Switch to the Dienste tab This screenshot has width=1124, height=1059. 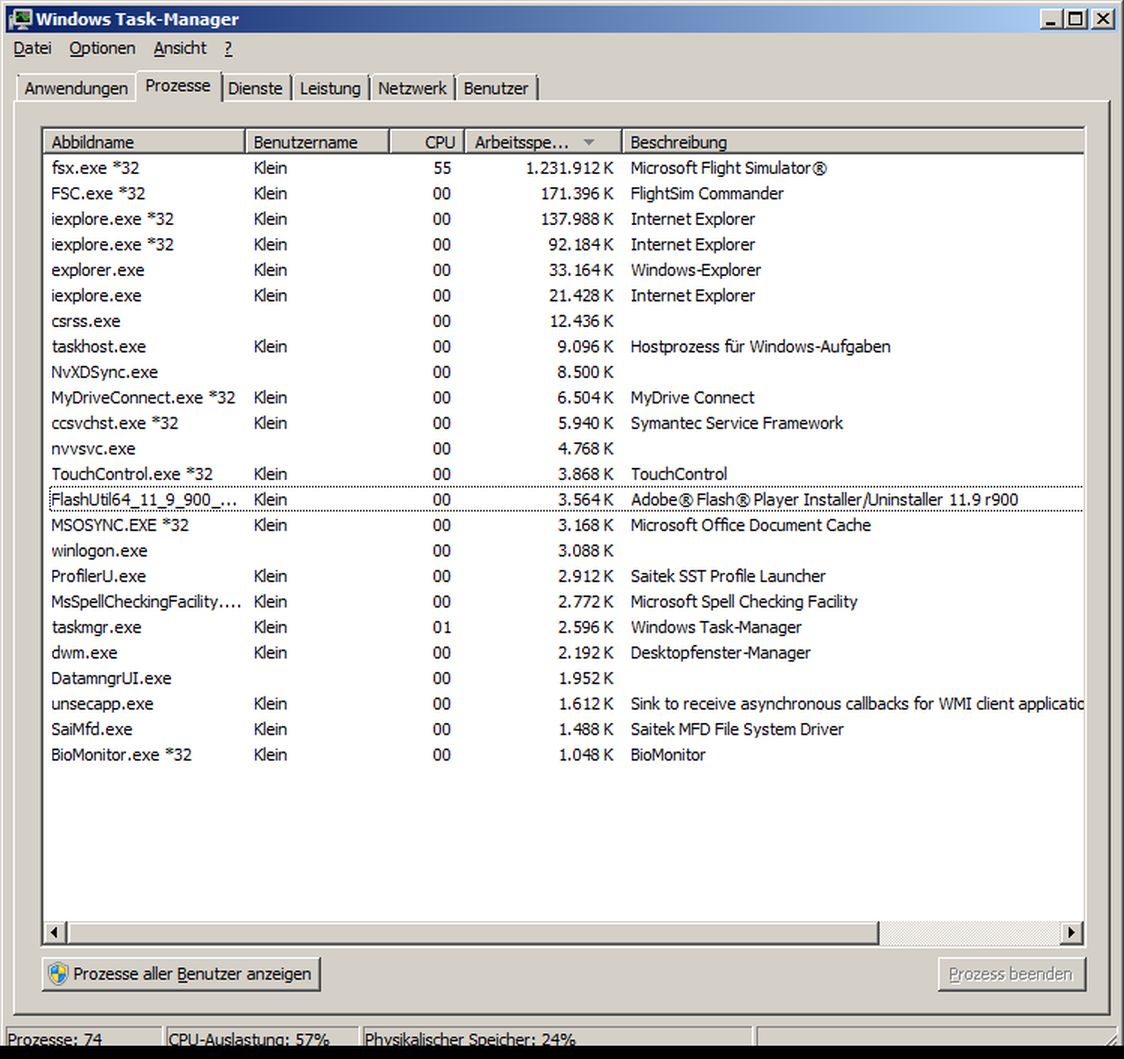pos(255,88)
